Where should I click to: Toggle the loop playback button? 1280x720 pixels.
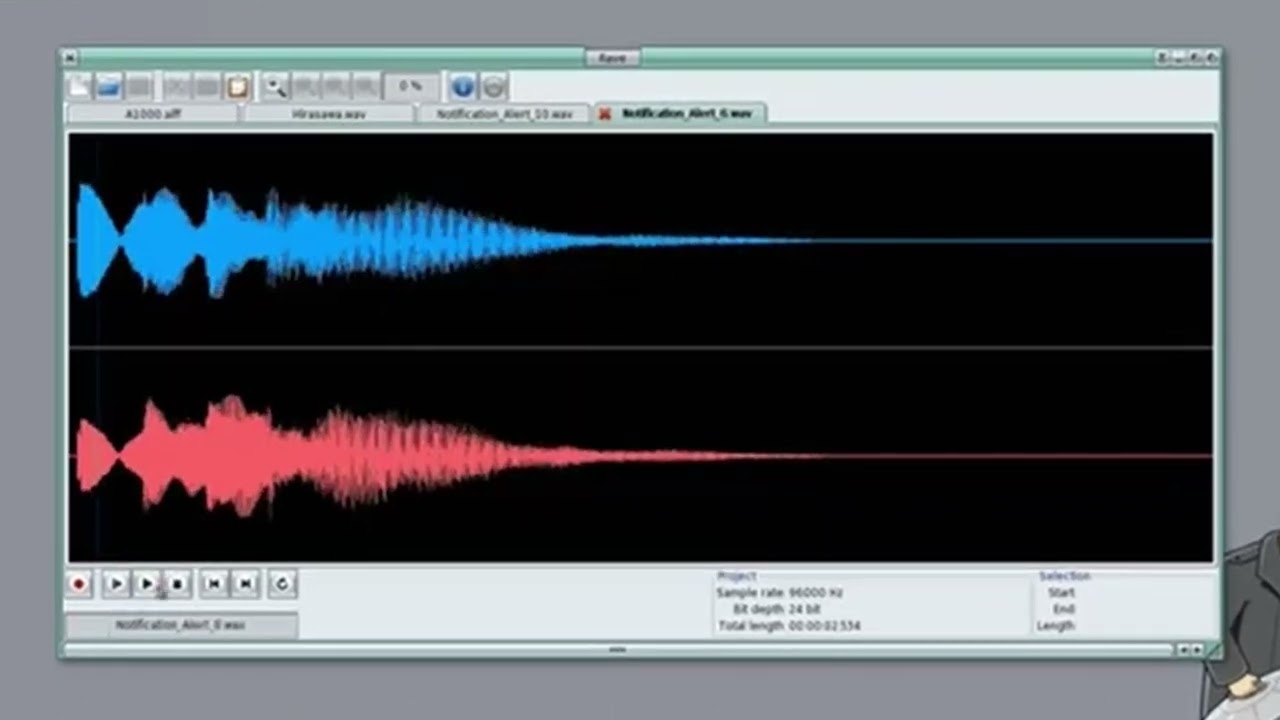click(x=282, y=584)
